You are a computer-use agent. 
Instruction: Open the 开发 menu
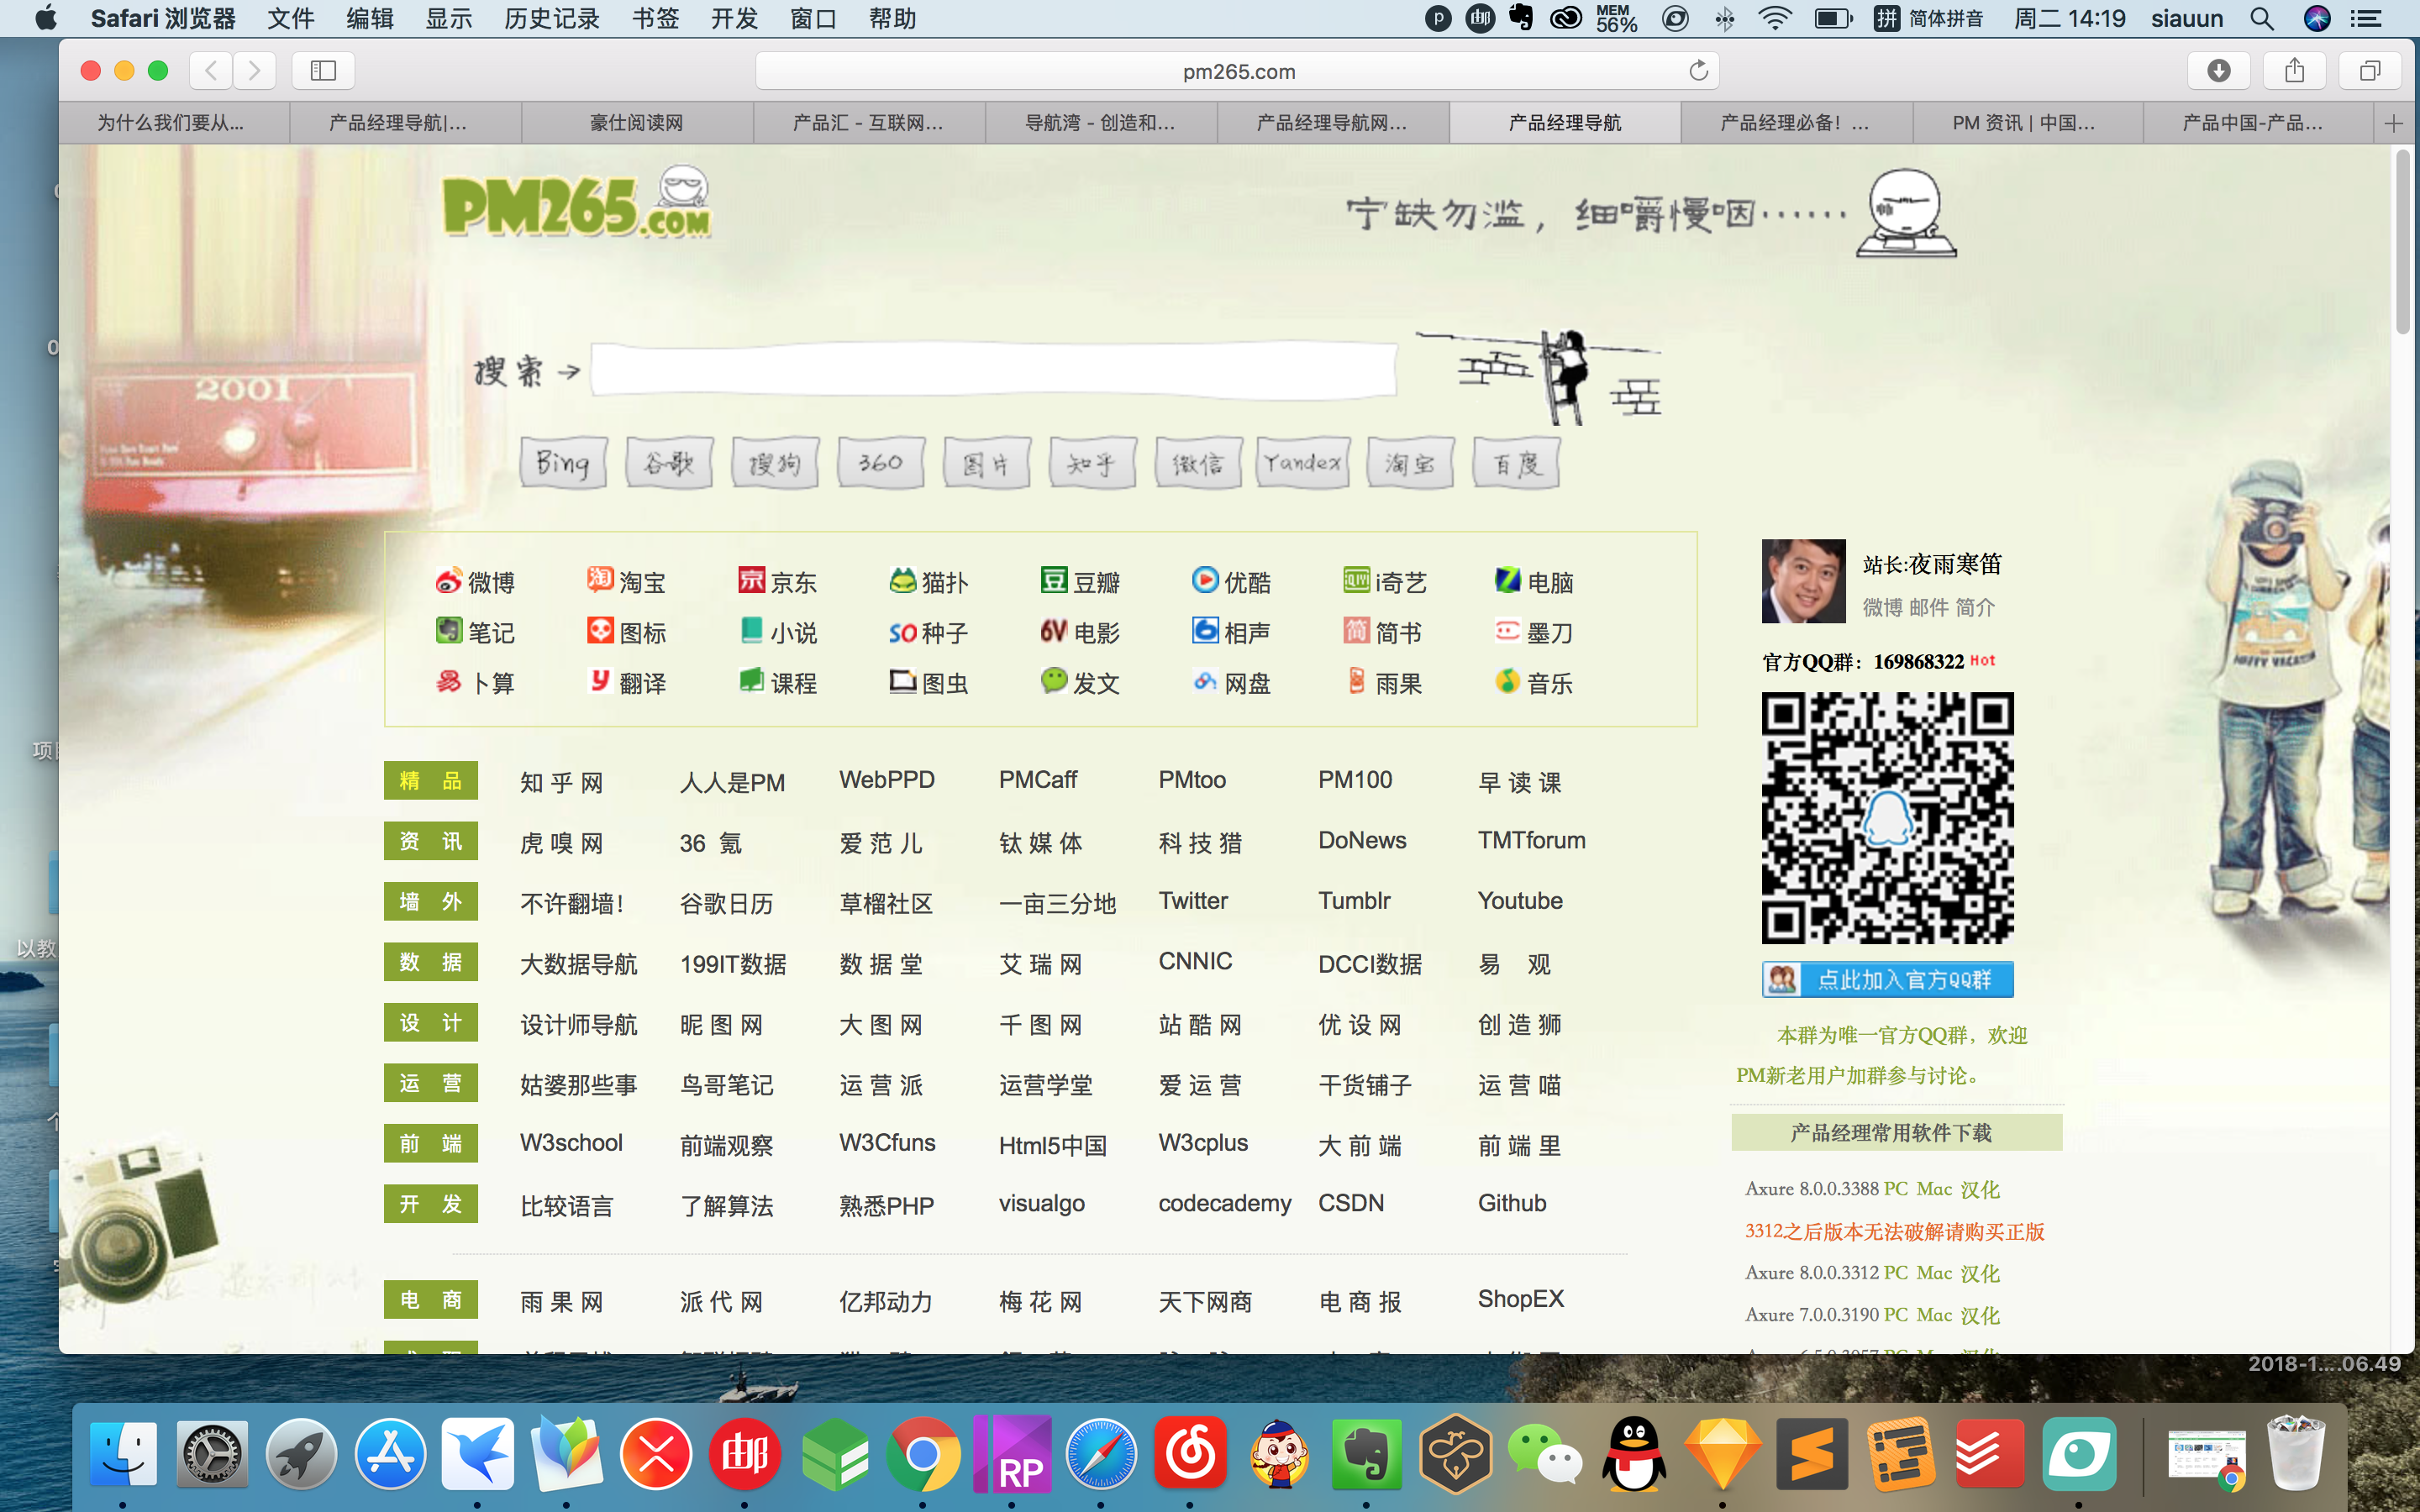click(x=735, y=18)
